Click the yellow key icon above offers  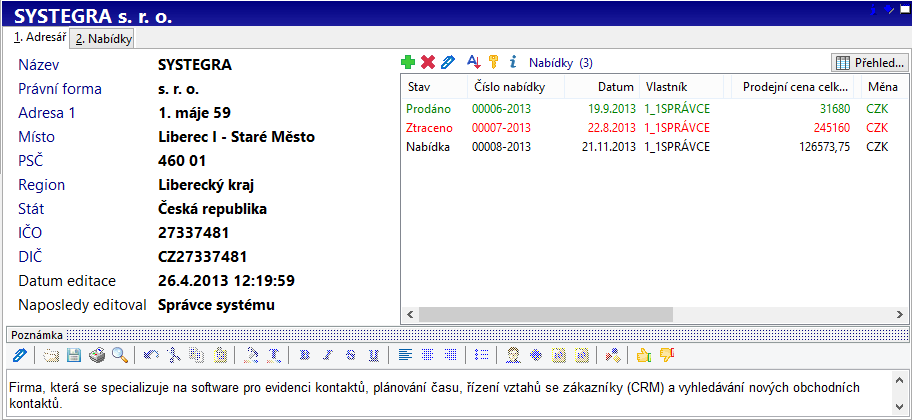click(x=493, y=62)
